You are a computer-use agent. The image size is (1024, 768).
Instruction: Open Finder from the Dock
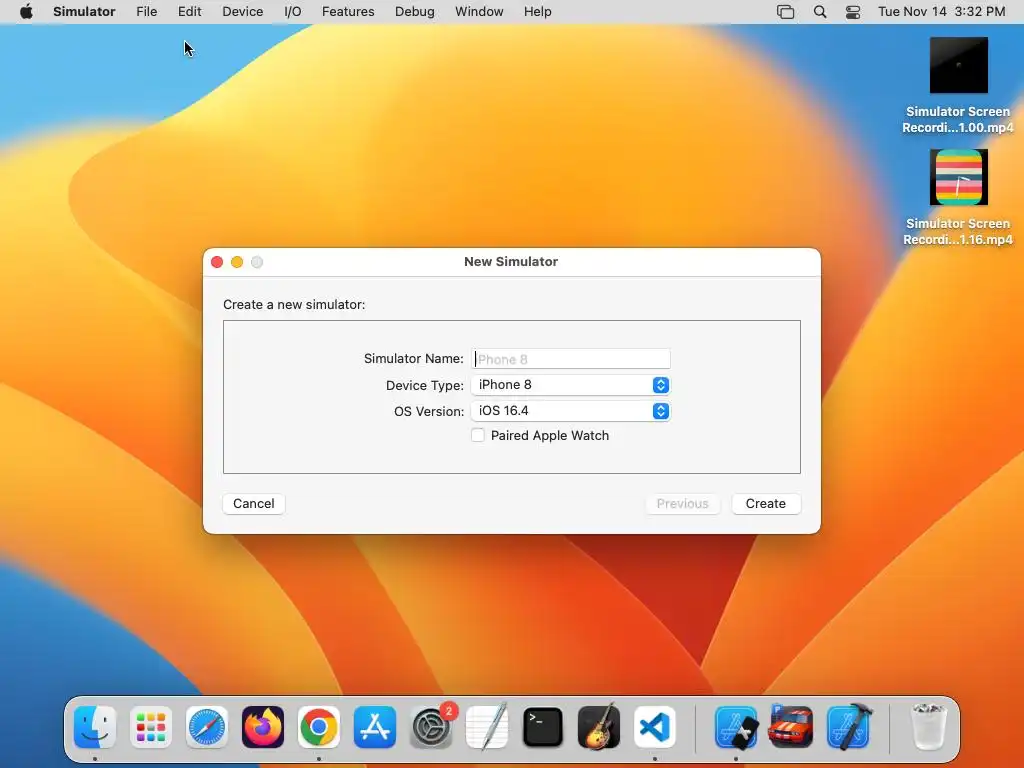click(95, 727)
